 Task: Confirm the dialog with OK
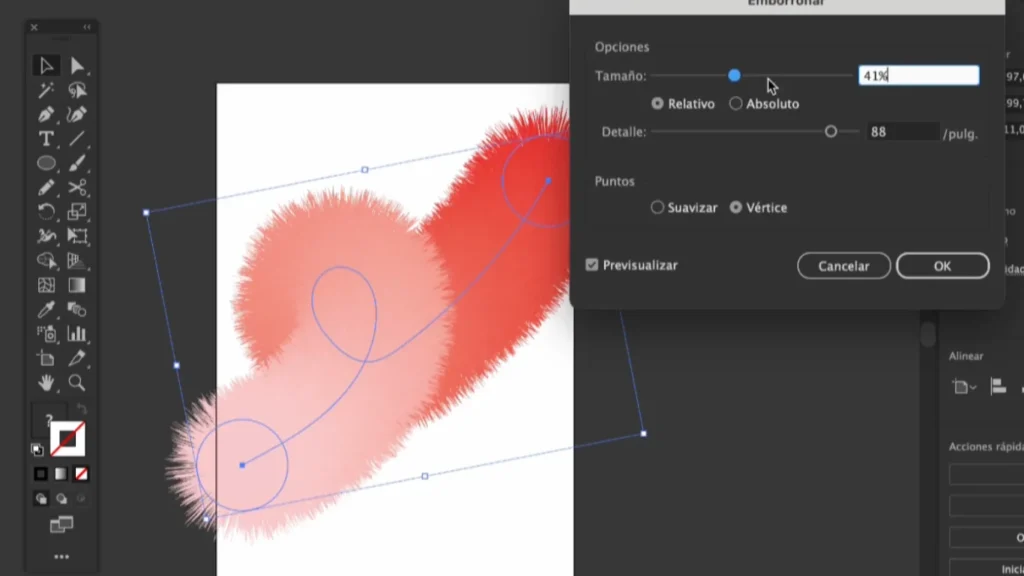coord(942,266)
